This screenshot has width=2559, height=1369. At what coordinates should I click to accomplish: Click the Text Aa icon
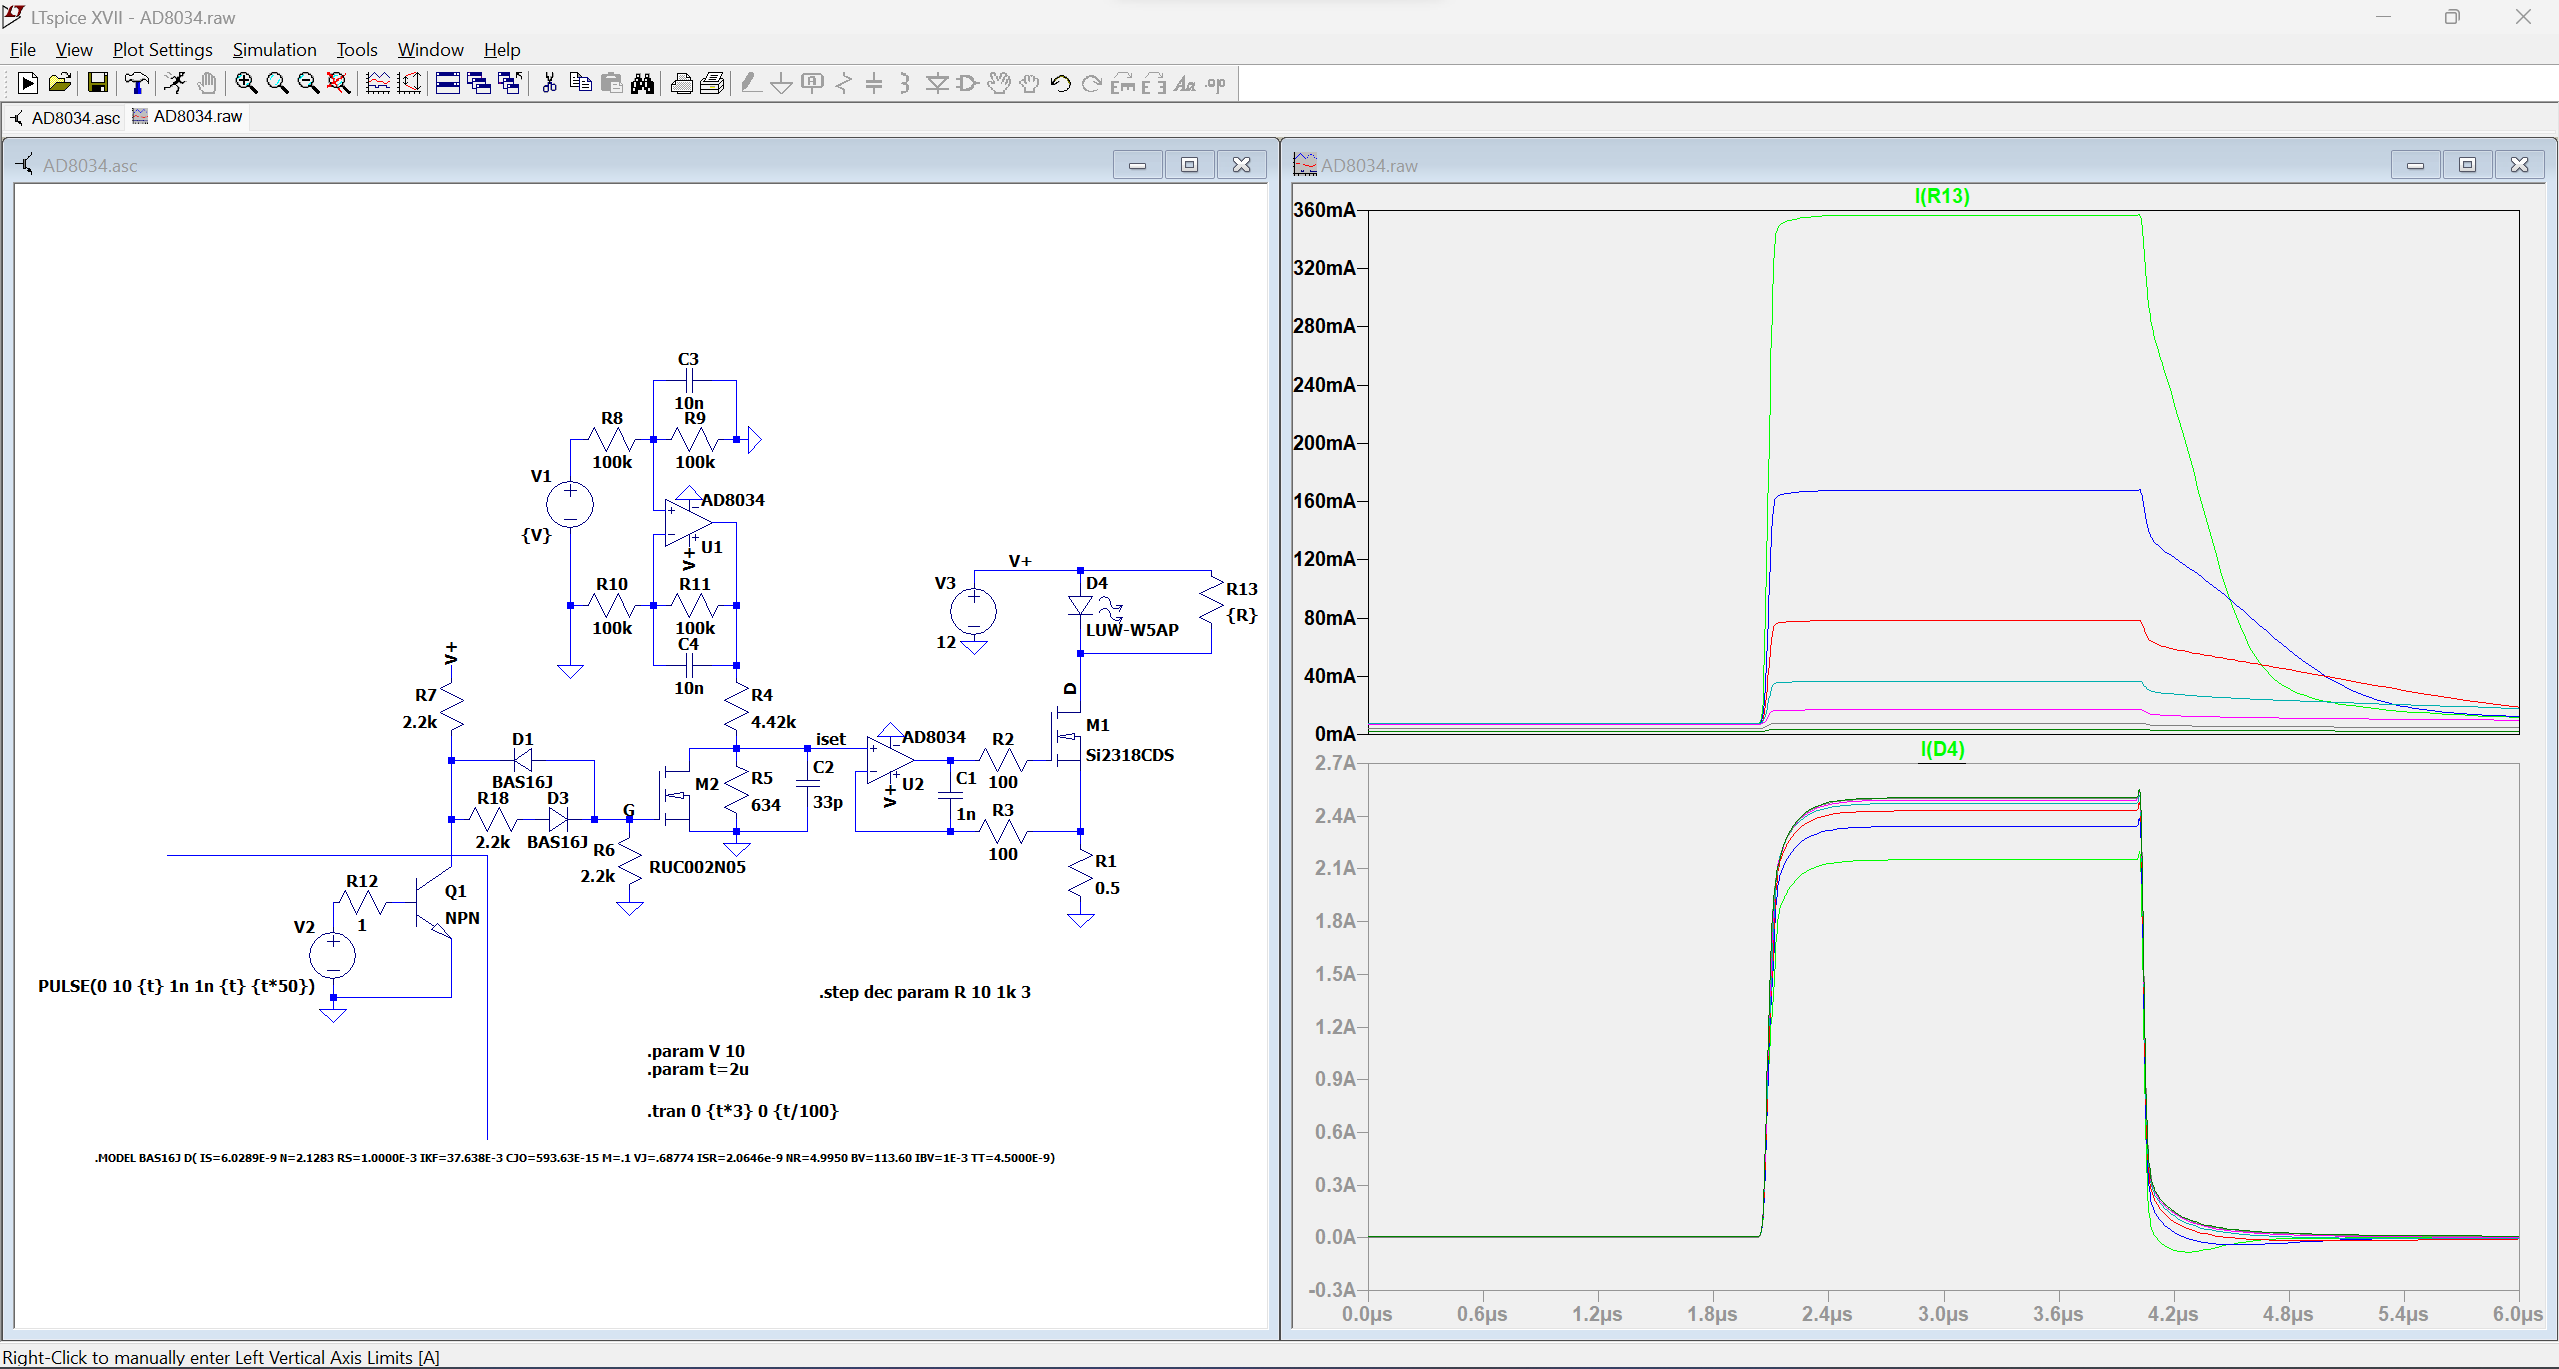1185,84
